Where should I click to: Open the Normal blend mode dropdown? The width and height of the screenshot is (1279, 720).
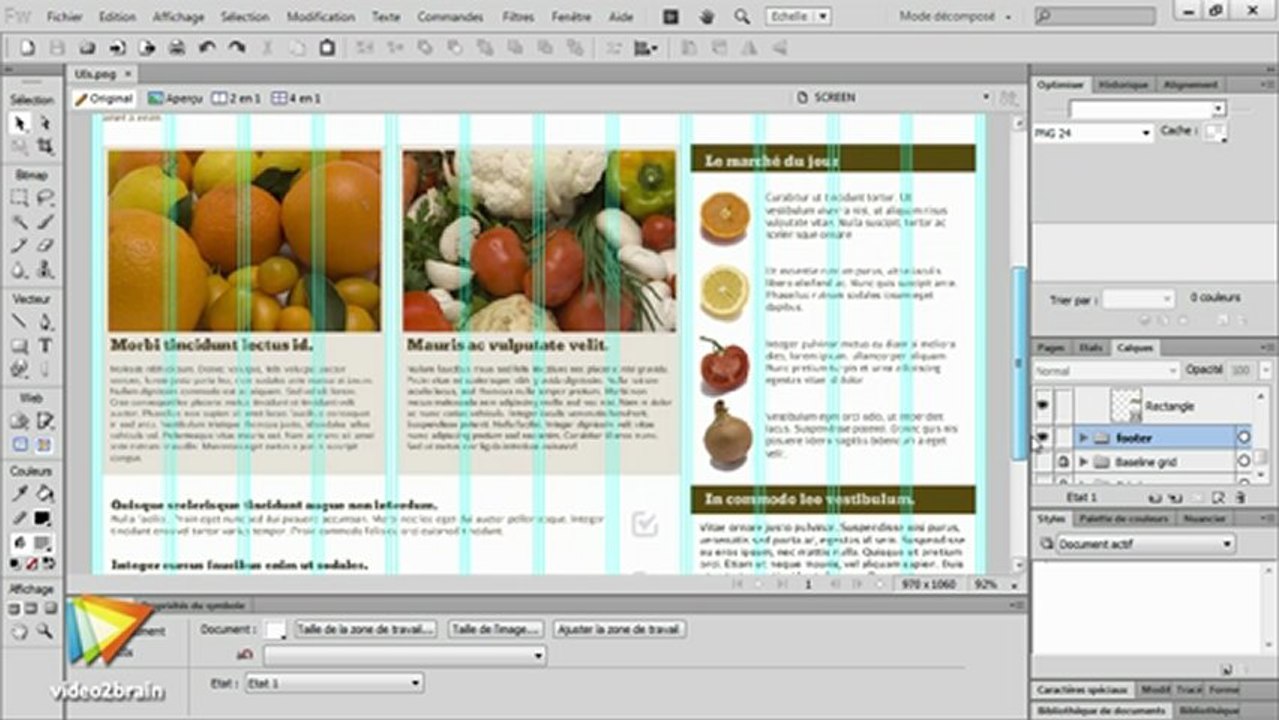[x=1107, y=371]
